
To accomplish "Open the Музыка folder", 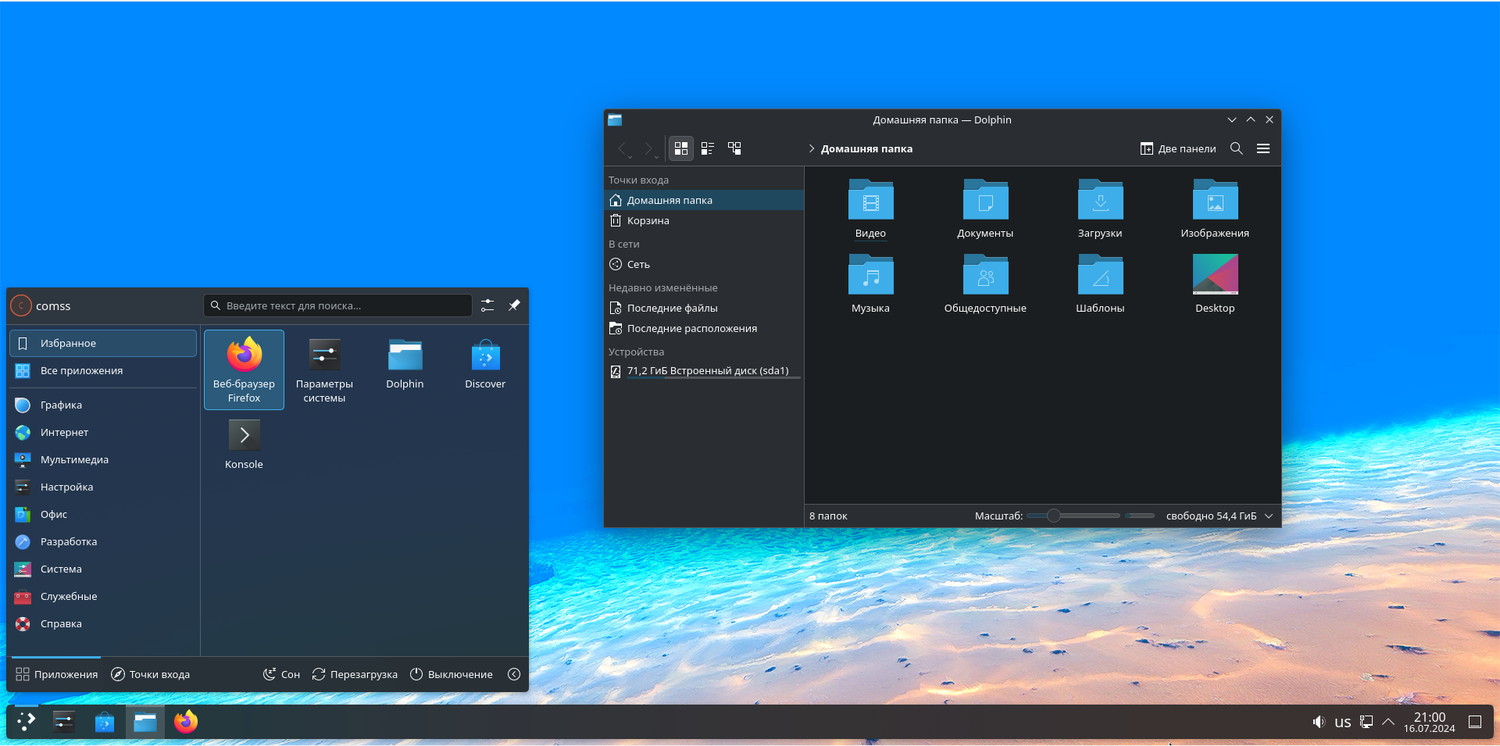I will (x=870, y=283).
